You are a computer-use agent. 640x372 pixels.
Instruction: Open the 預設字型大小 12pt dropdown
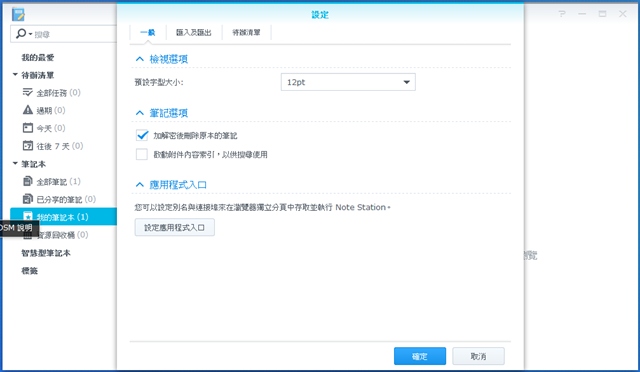[348, 82]
